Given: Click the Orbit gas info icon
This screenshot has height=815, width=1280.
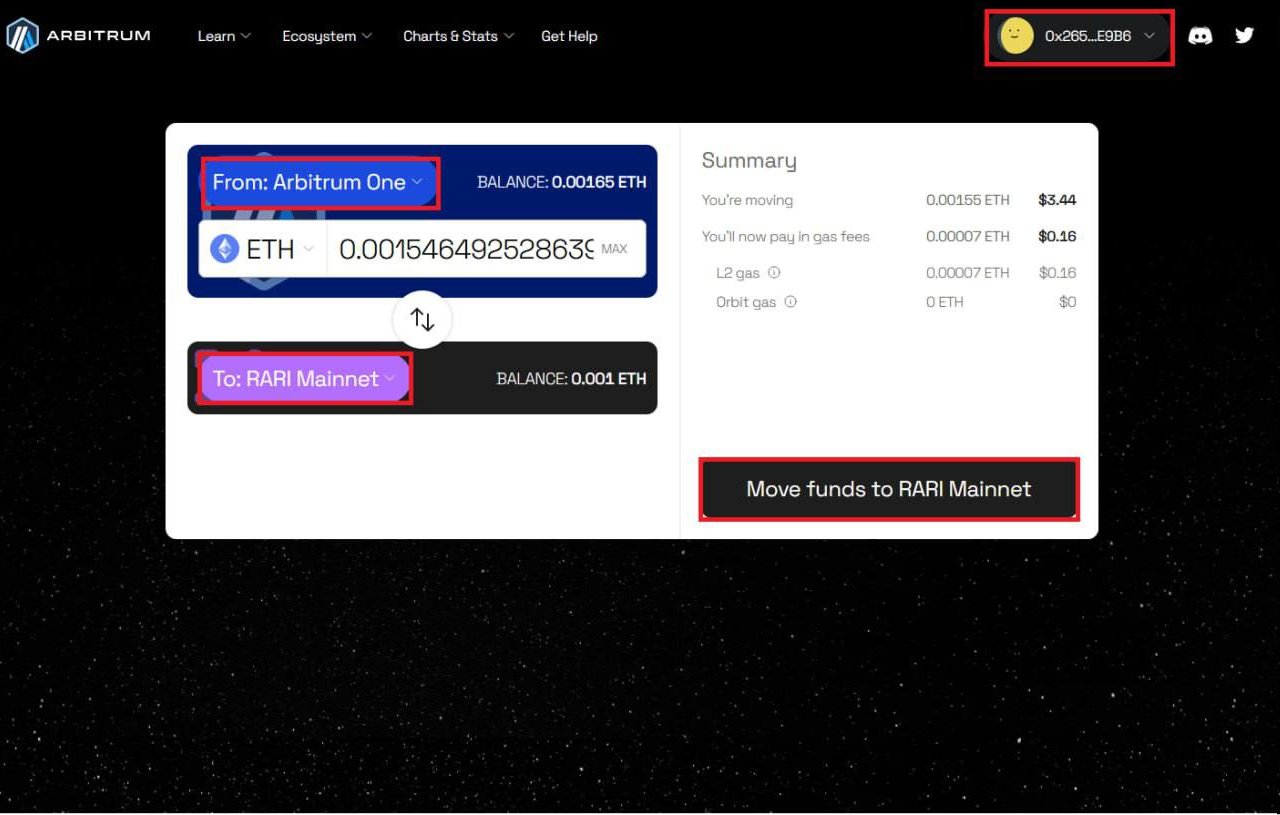Looking at the screenshot, I should 790,301.
